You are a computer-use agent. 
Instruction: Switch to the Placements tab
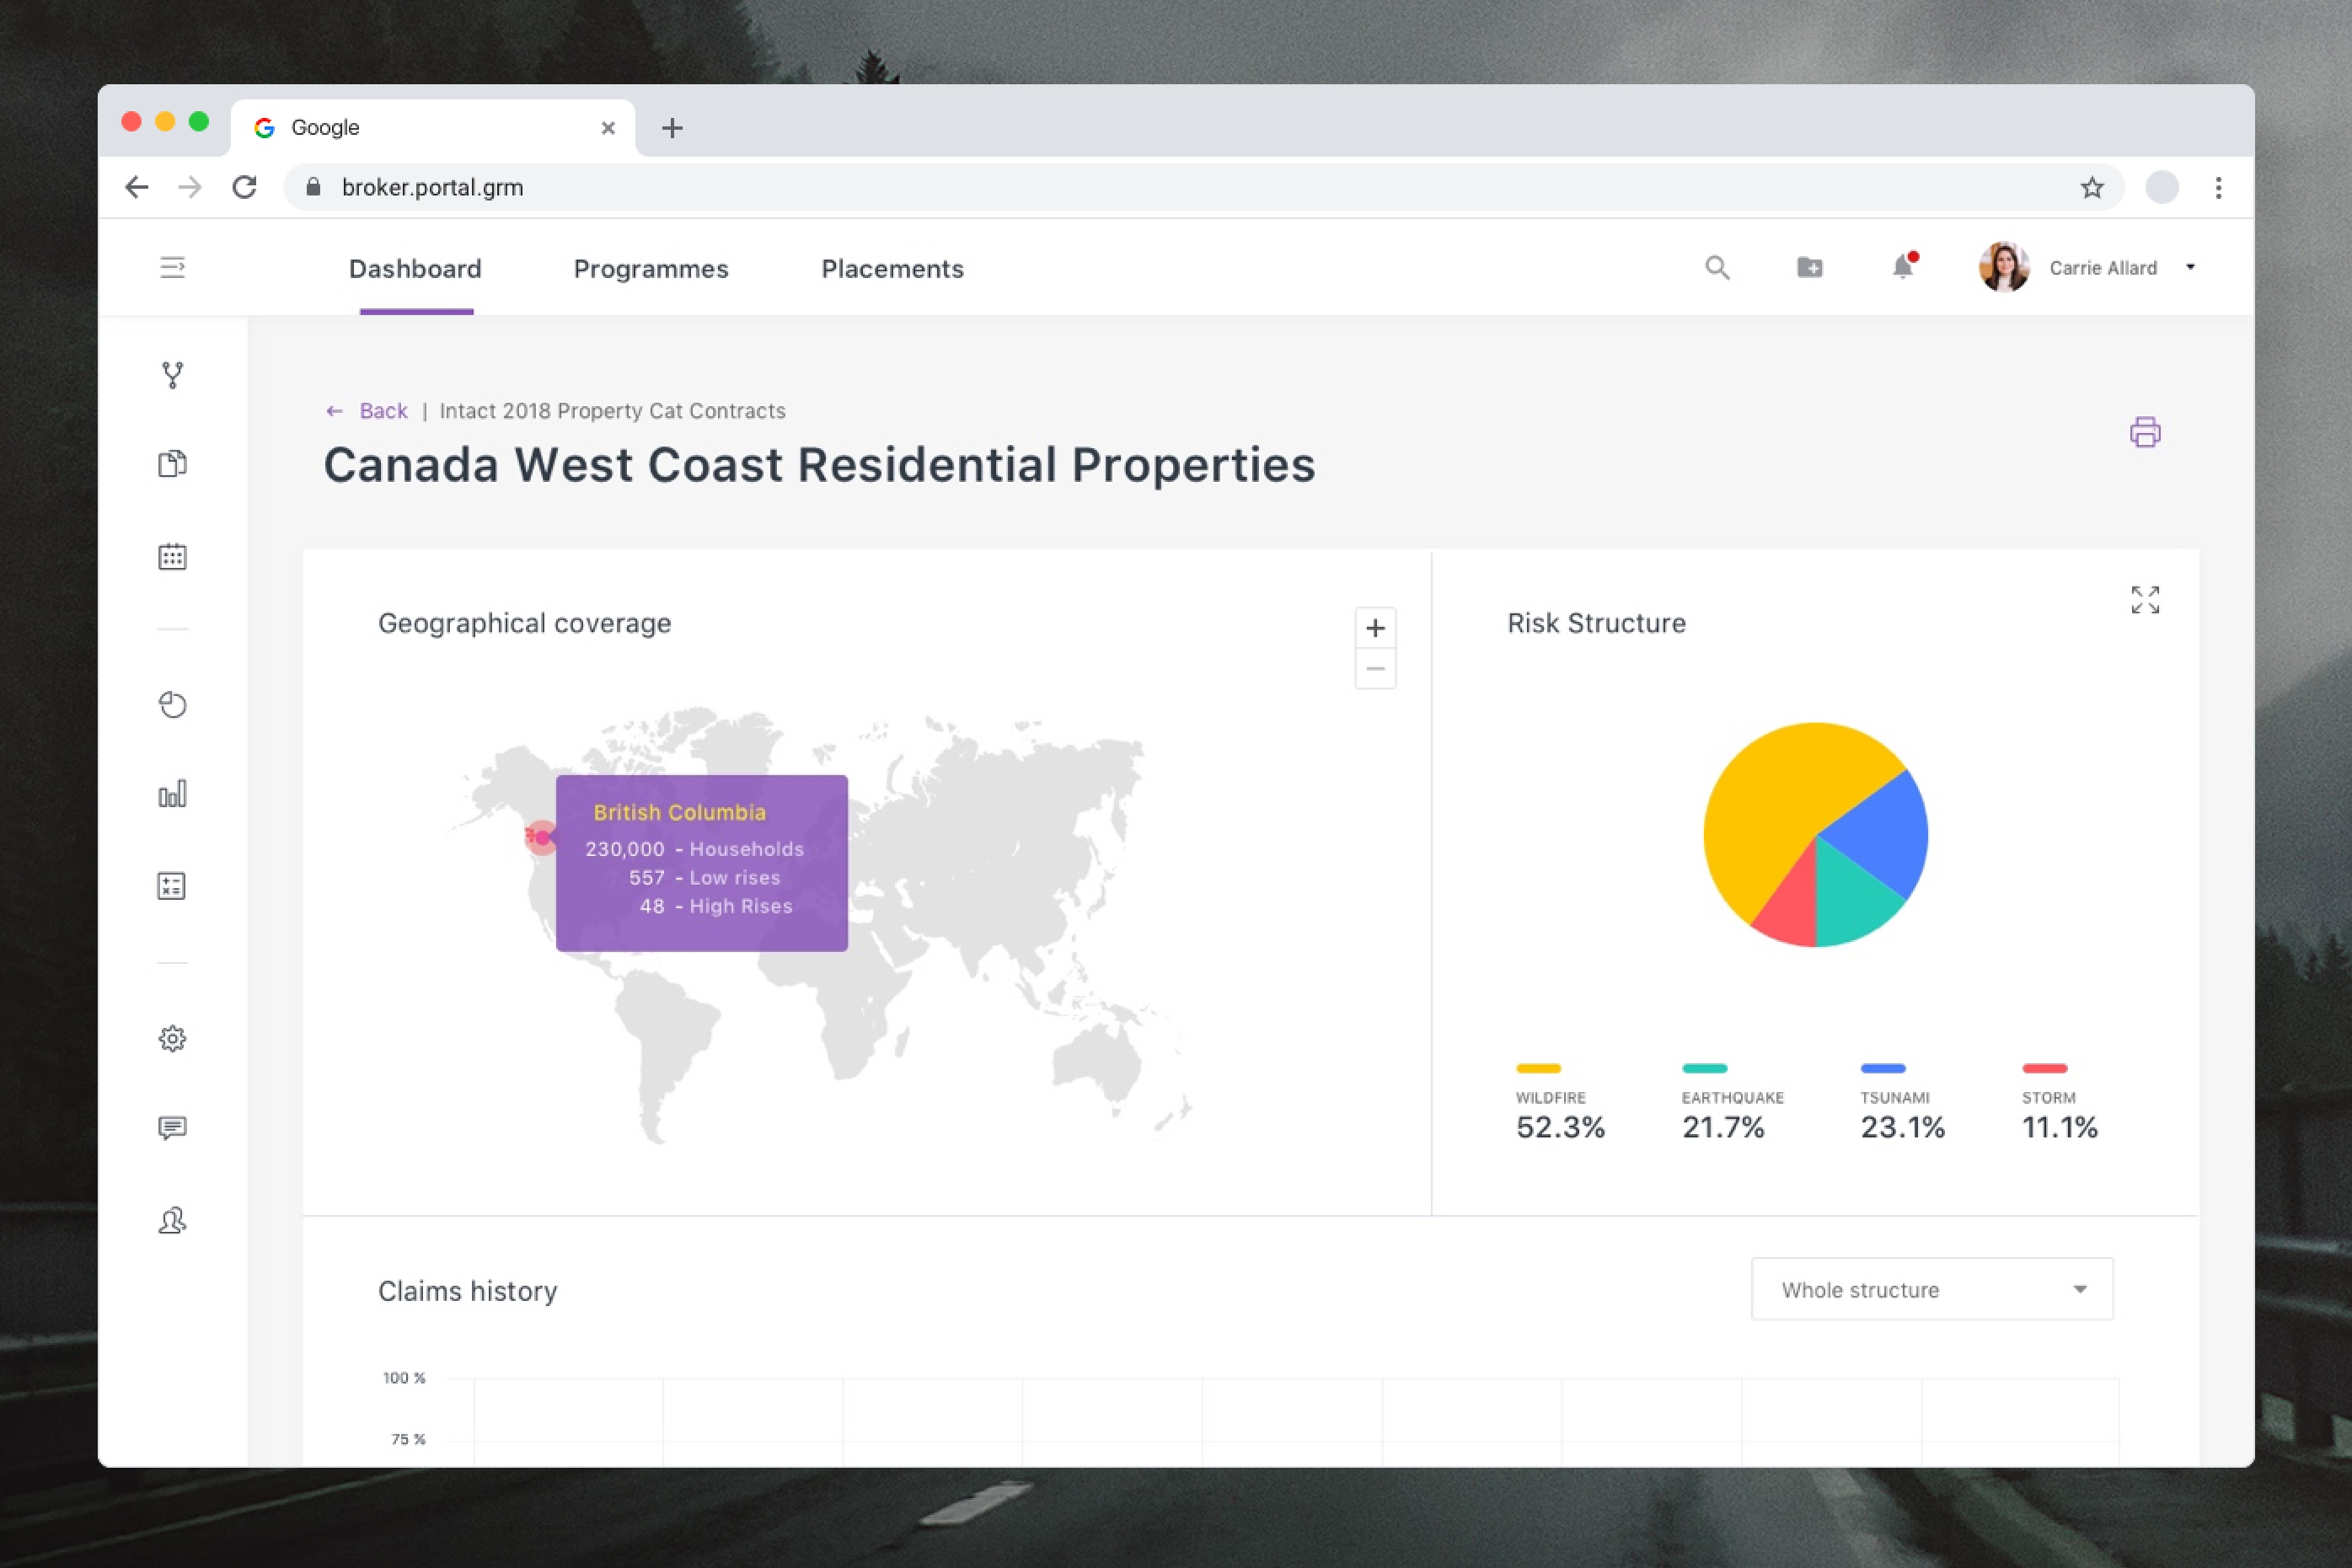pyautogui.click(x=892, y=269)
